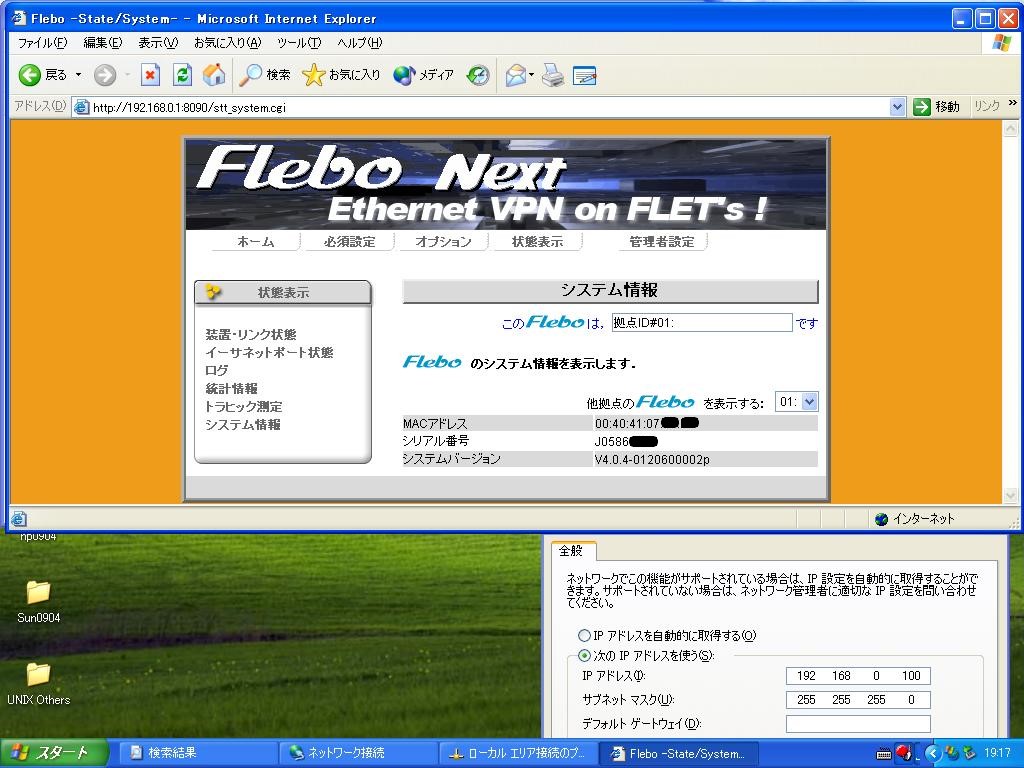Open the Mail icon dropdown arrow
The height and width of the screenshot is (768, 1024).
(532, 75)
